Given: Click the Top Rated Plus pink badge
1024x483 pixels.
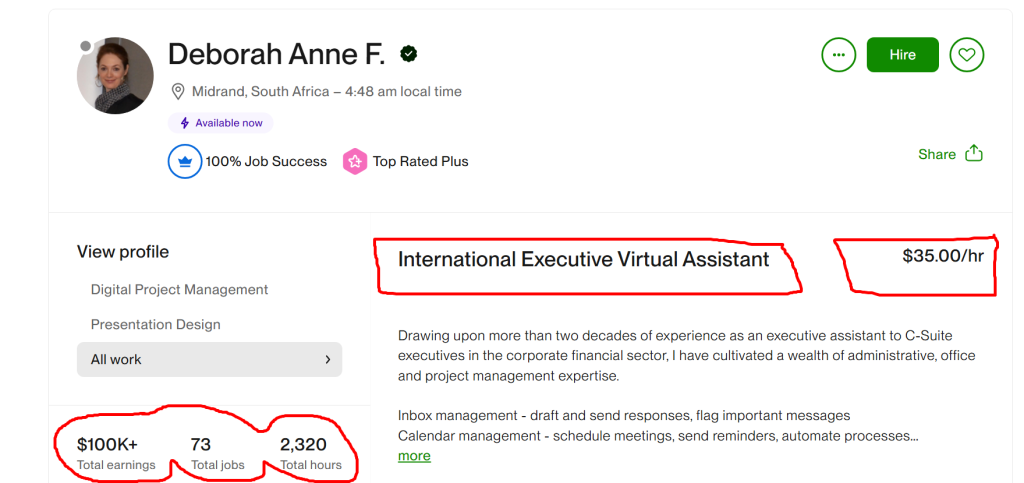Looking at the screenshot, I should [354, 161].
